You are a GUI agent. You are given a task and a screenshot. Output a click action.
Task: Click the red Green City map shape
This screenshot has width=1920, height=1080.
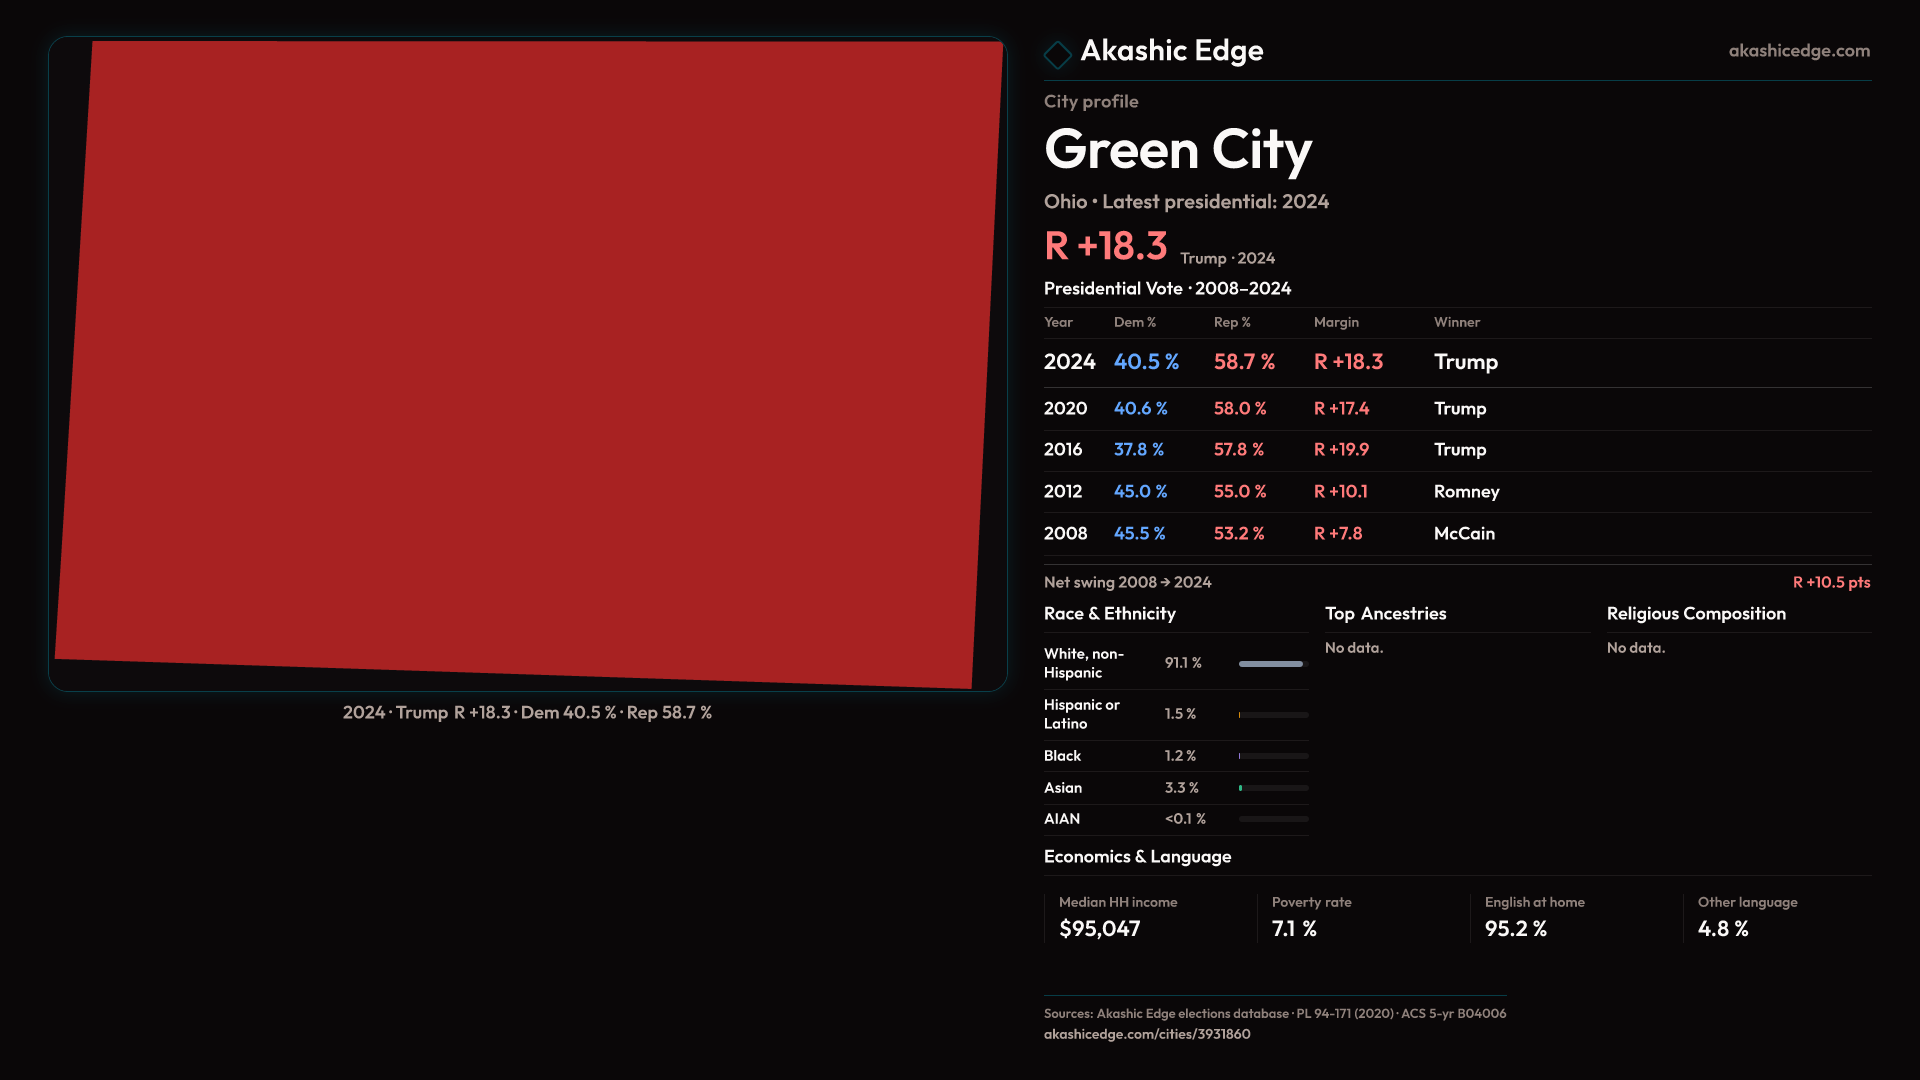click(528, 364)
